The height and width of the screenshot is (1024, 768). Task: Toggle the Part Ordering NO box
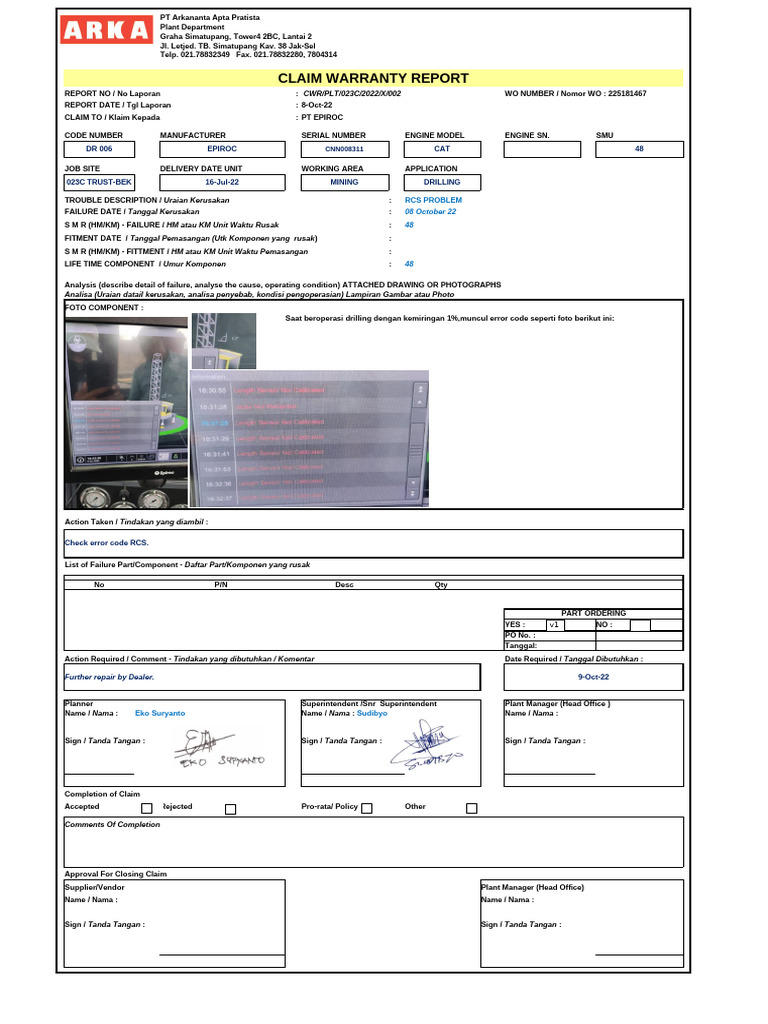(640, 625)
